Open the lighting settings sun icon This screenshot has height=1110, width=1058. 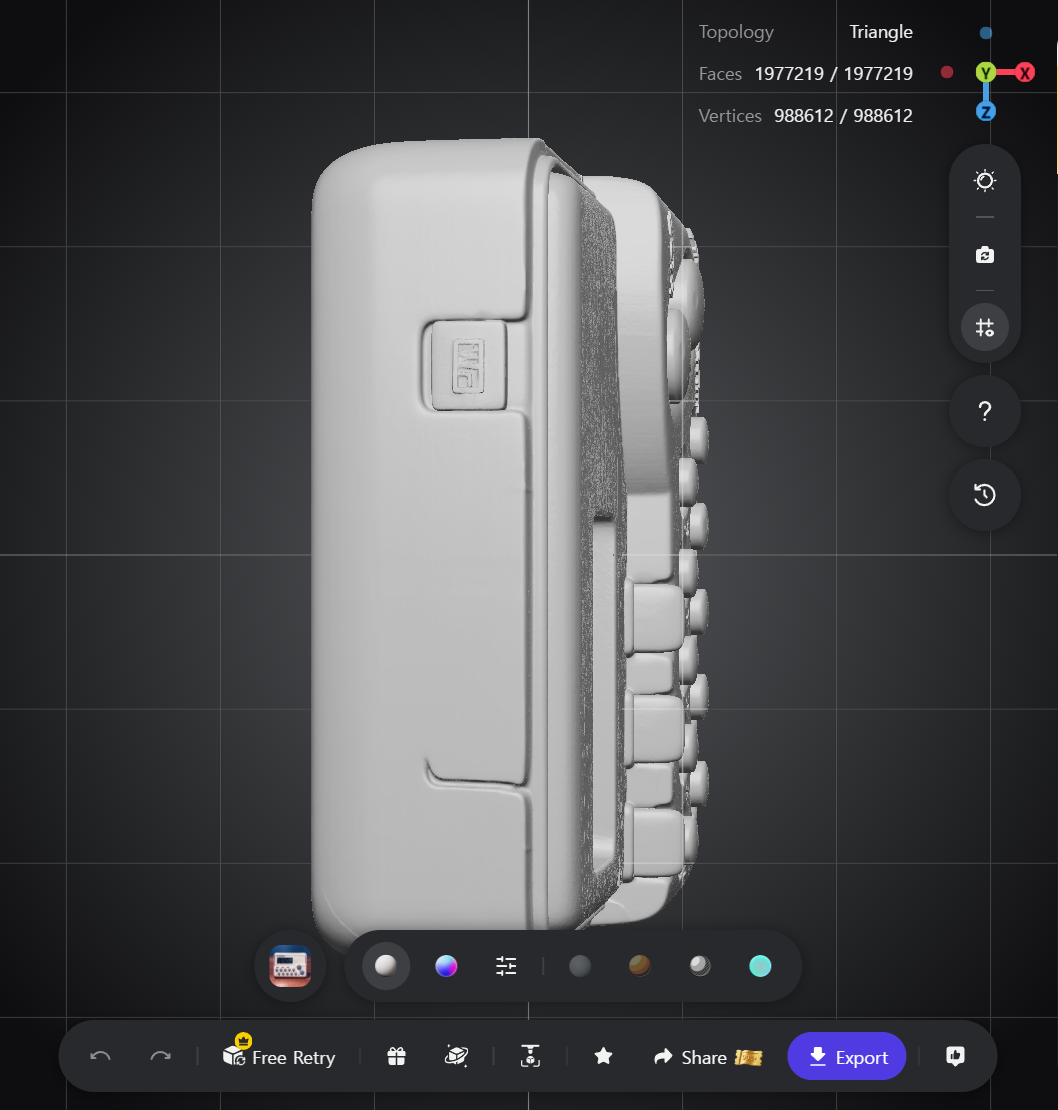pos(984,181)
